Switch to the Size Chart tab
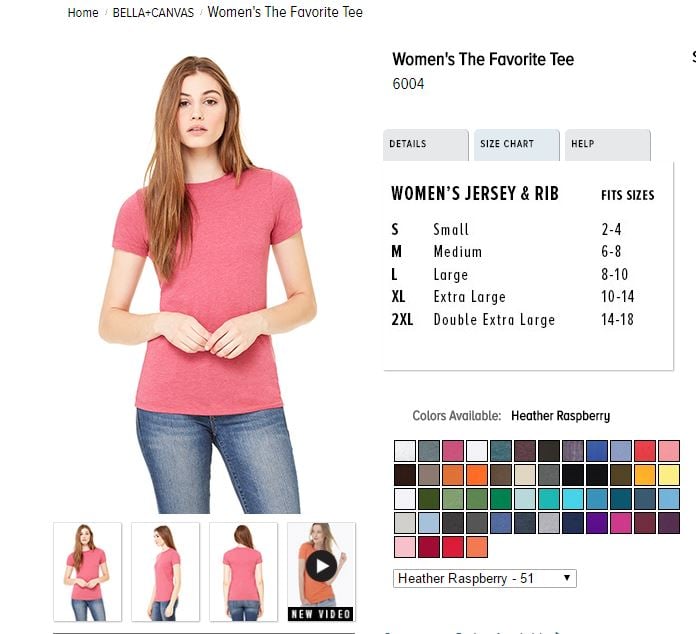This screenshot has width=696, height=634. point(517,145)
